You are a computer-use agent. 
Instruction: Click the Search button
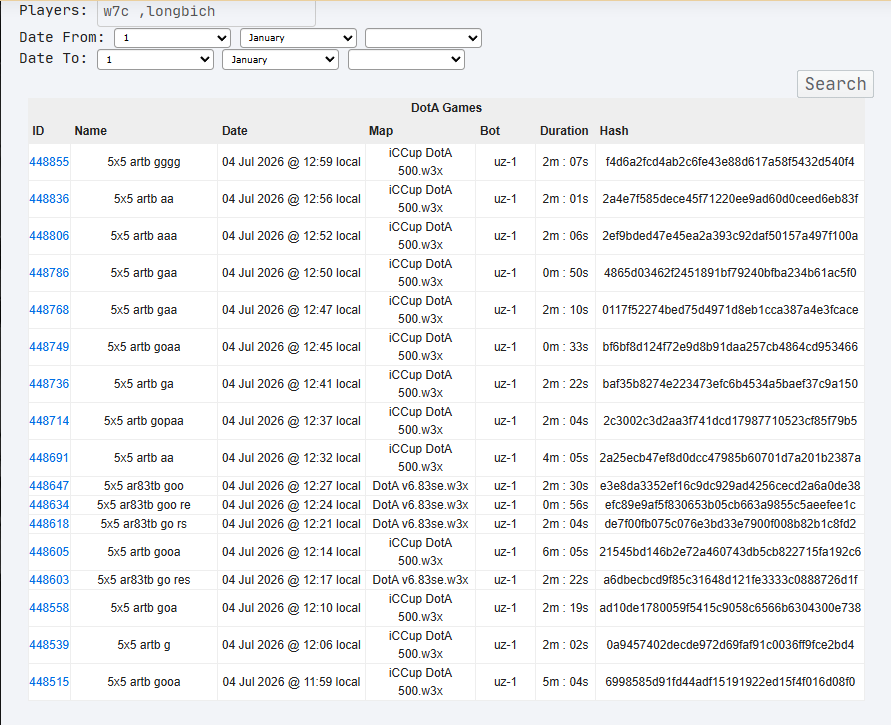point(835,84)
